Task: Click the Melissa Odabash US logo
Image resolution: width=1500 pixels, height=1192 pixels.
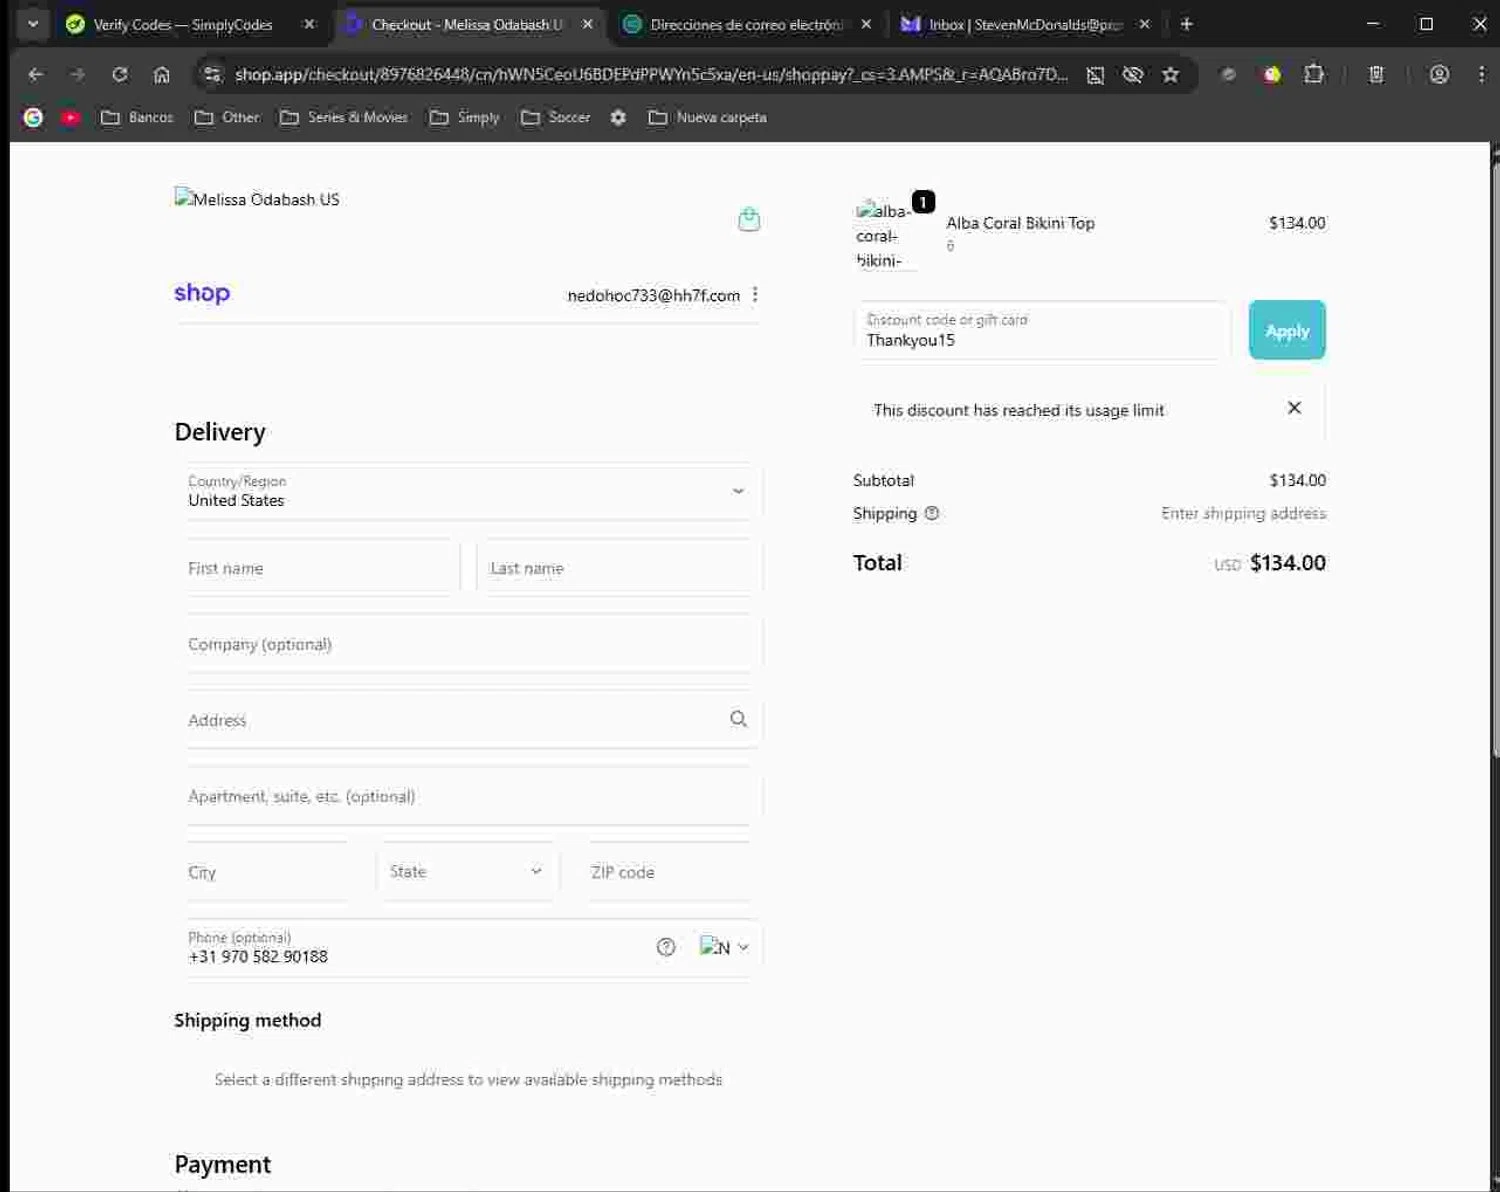Action: click(257, 199)
